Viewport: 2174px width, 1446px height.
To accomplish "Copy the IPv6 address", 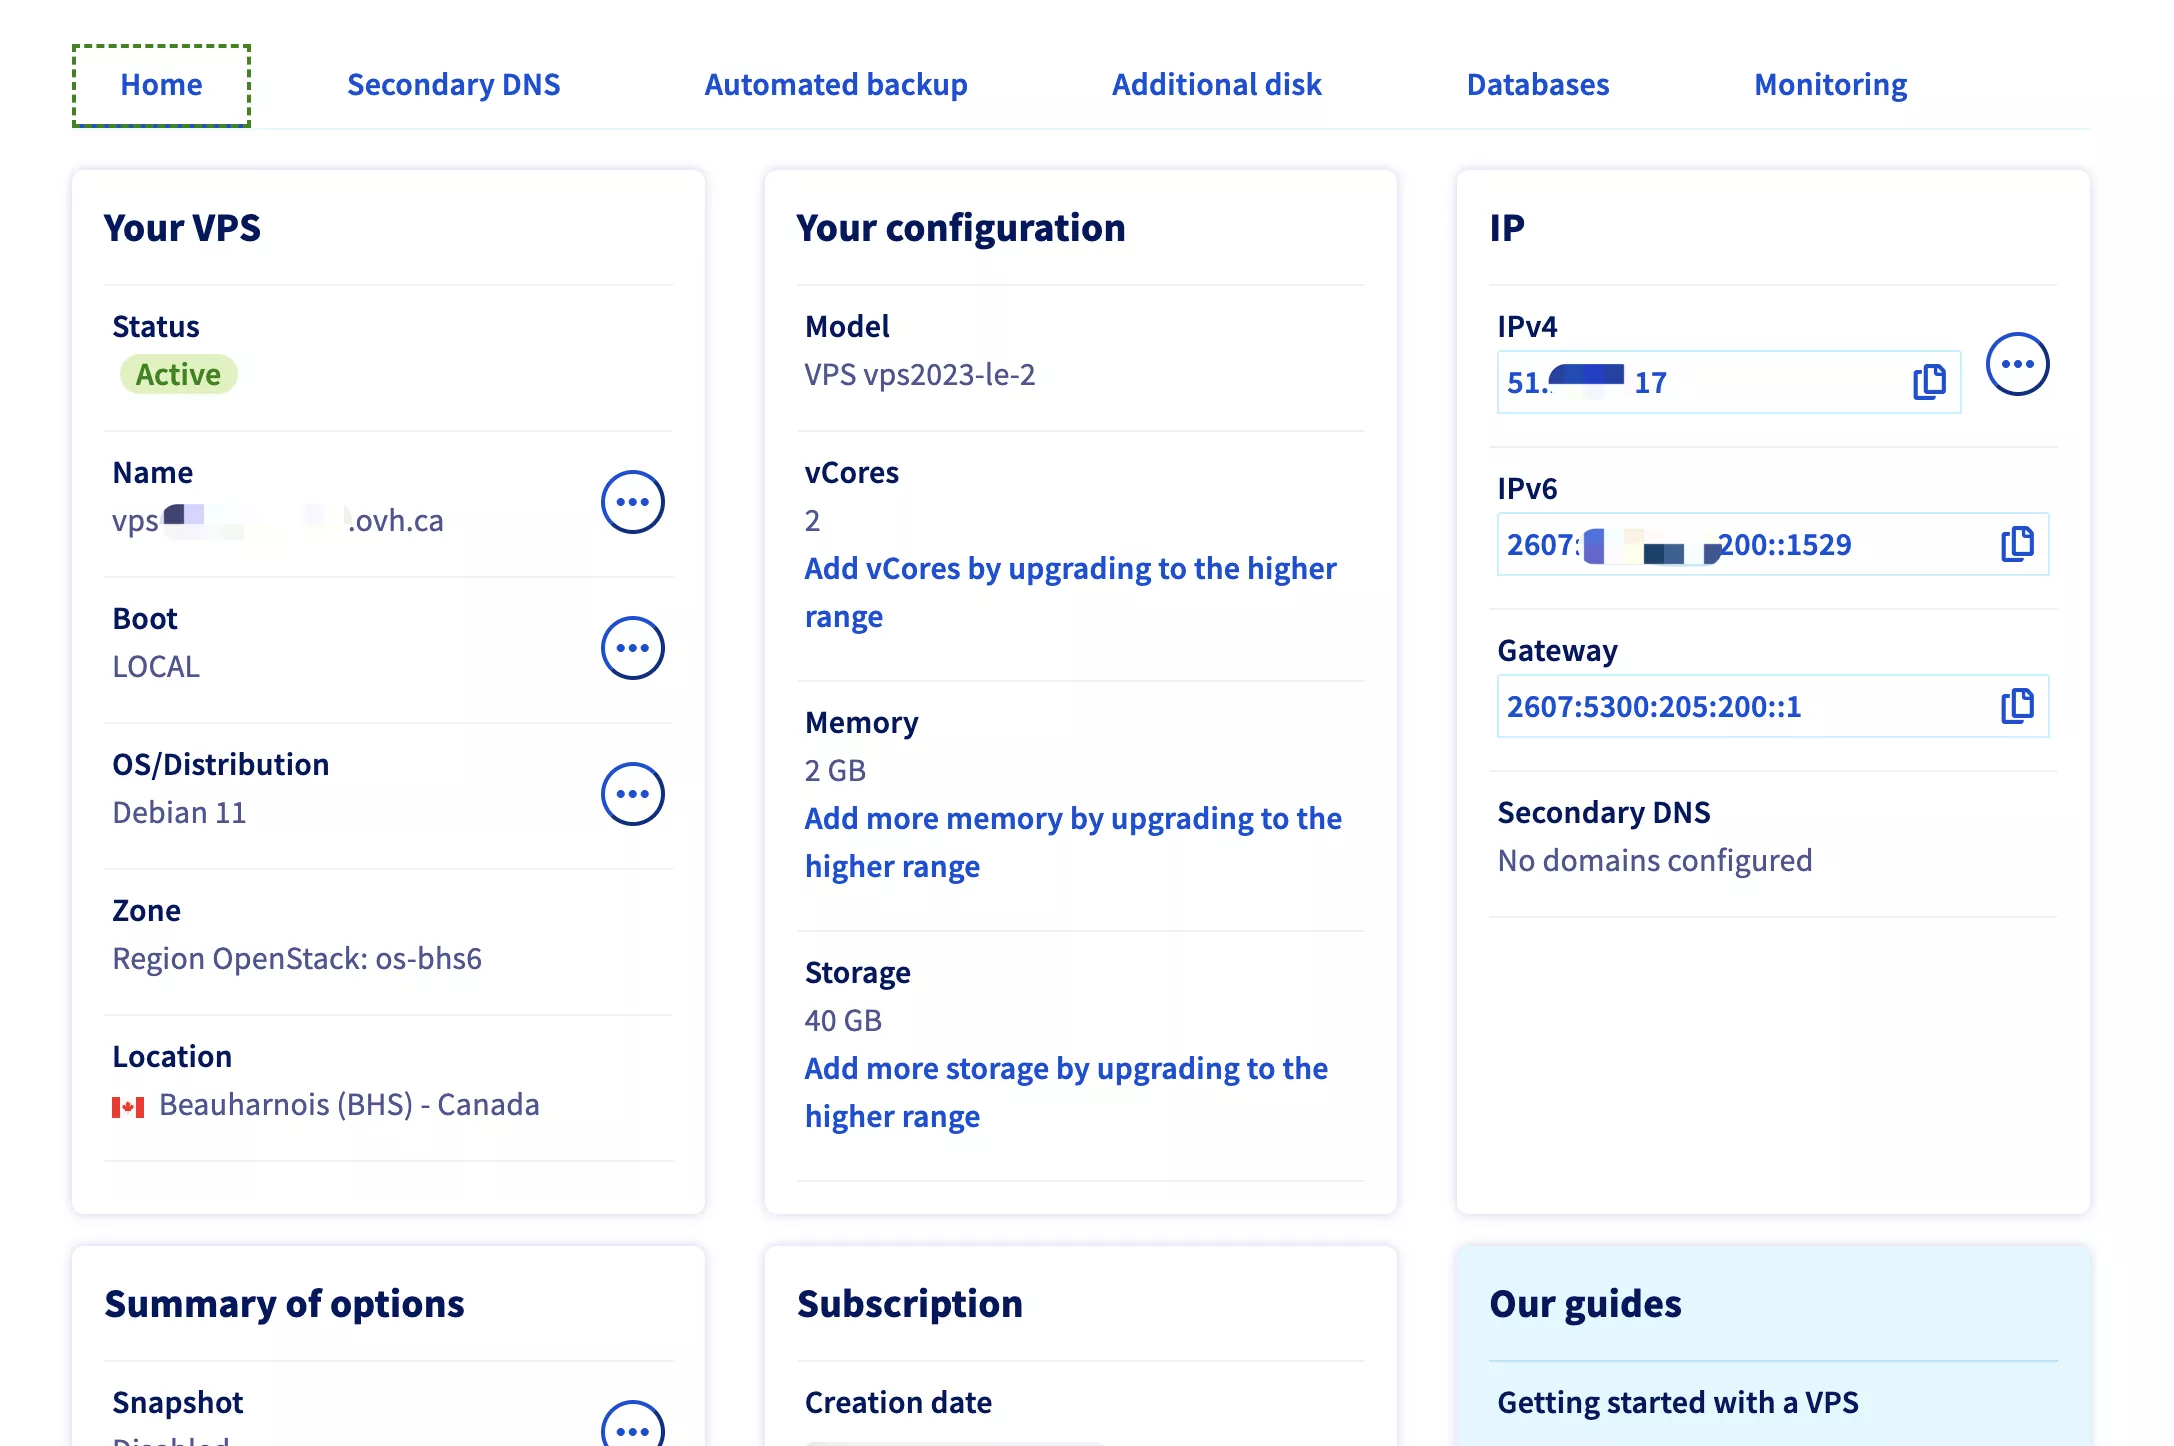I will pos(2017,543).
